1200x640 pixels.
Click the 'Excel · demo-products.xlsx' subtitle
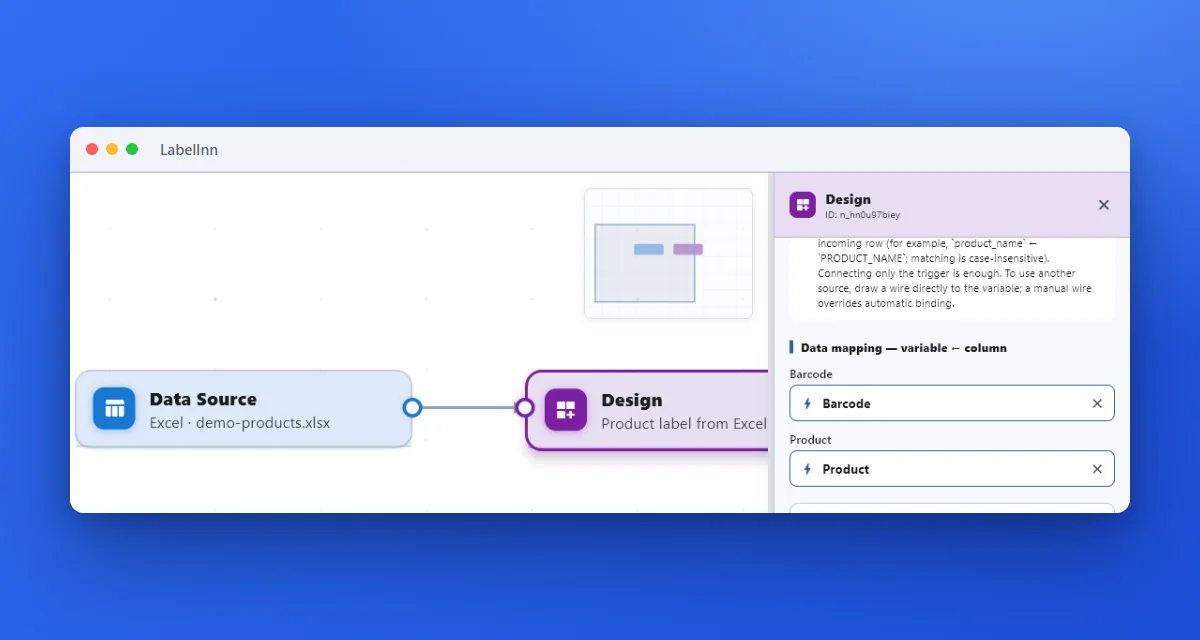[x=240, y=423]
